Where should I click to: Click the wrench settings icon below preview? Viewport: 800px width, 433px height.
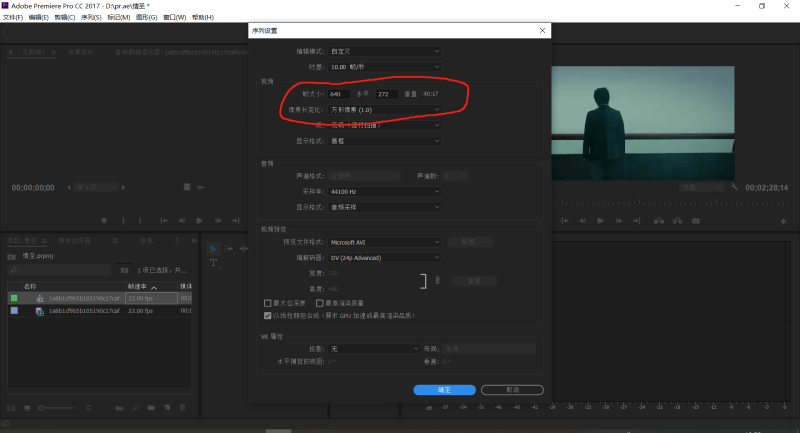pos(735,187)
